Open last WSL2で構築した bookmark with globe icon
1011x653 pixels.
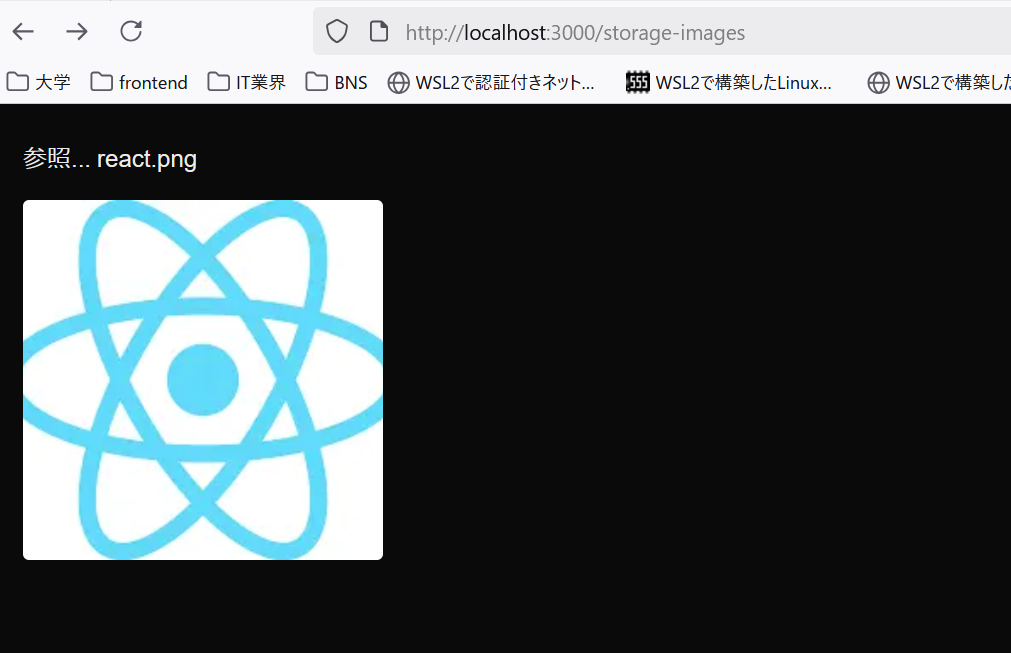[x=938, y=83]
